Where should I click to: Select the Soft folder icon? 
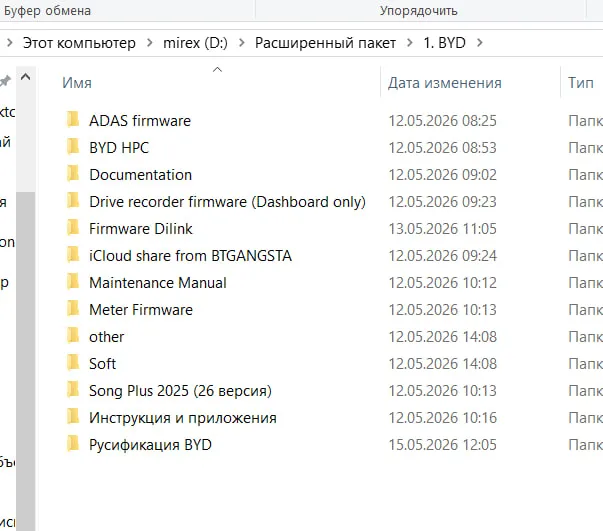coord(73,363)
